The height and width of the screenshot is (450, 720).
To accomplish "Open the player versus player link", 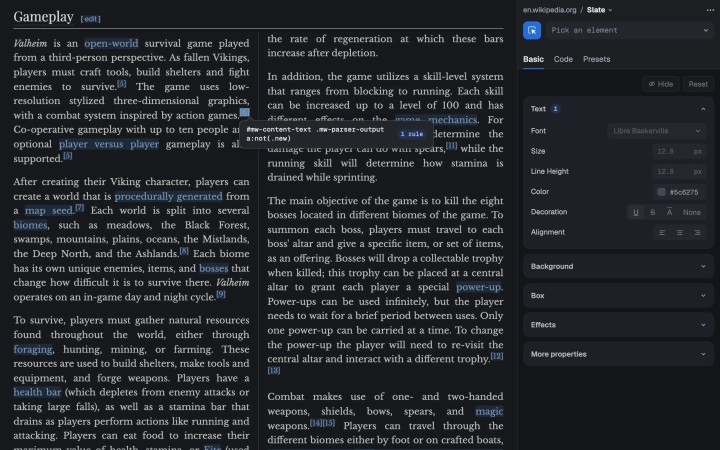I will pyautogui.click(x=109, y=144).
